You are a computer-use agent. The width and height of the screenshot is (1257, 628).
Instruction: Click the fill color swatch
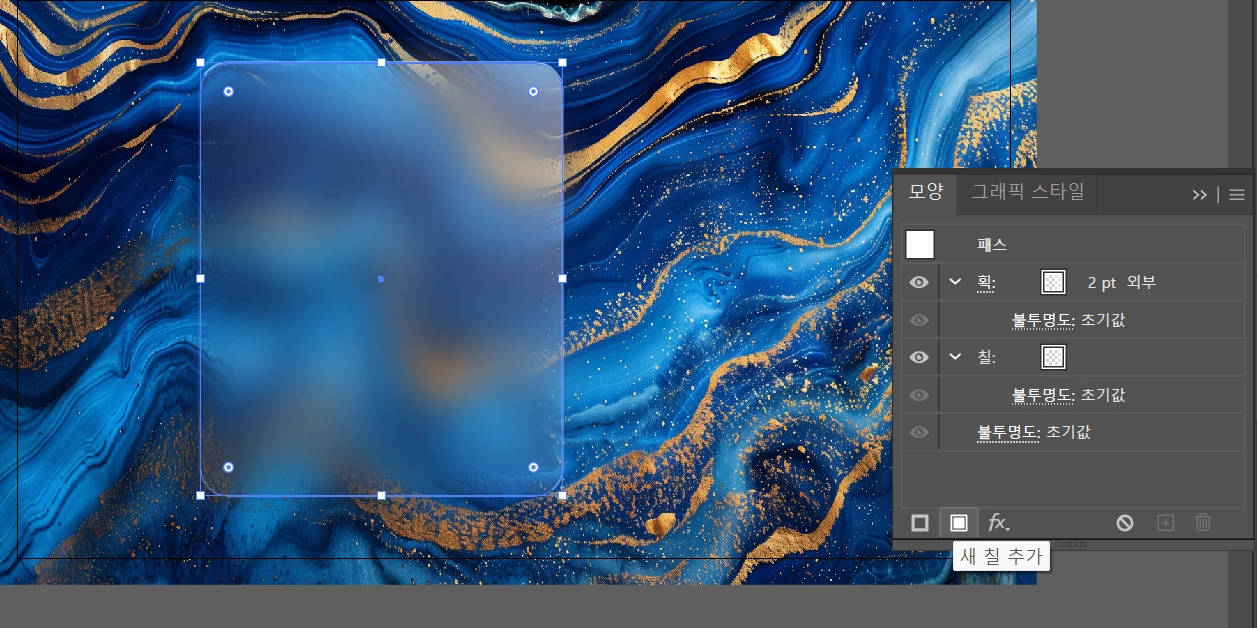click(x=1053, y=357)
